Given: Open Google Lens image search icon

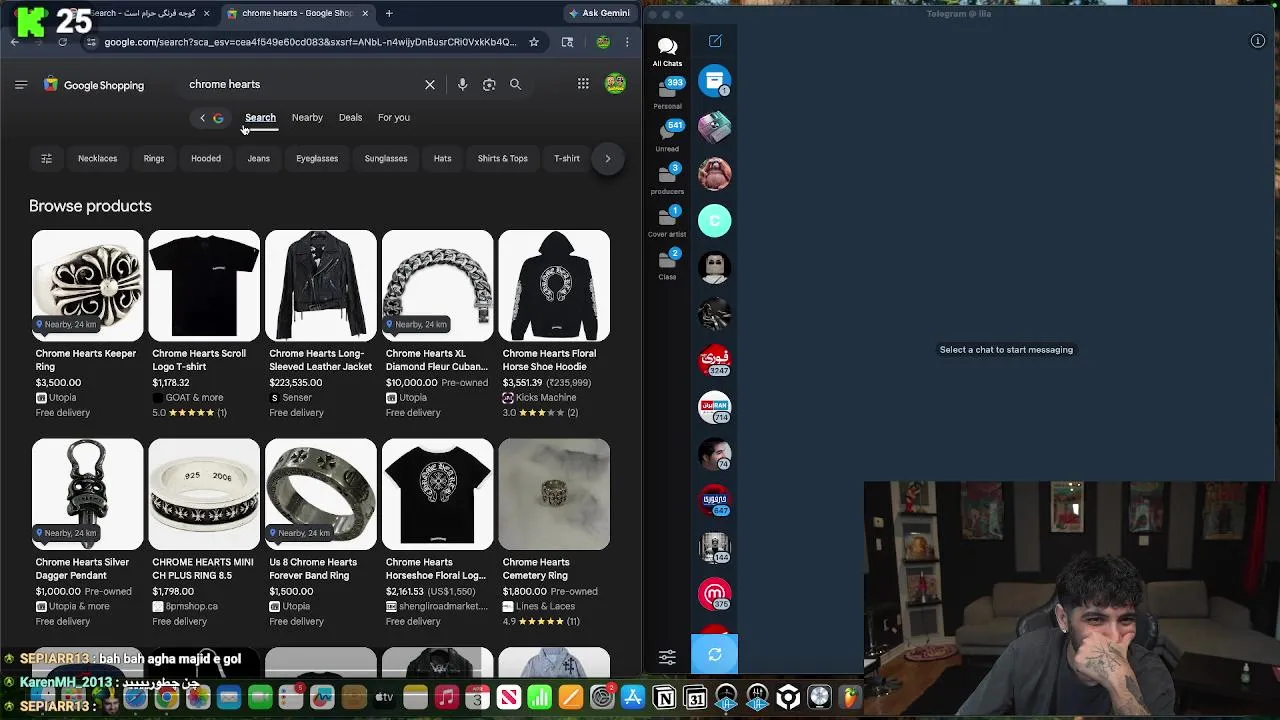Looking at the screenshot, I should pyautogui.click(x=489, y=85).
